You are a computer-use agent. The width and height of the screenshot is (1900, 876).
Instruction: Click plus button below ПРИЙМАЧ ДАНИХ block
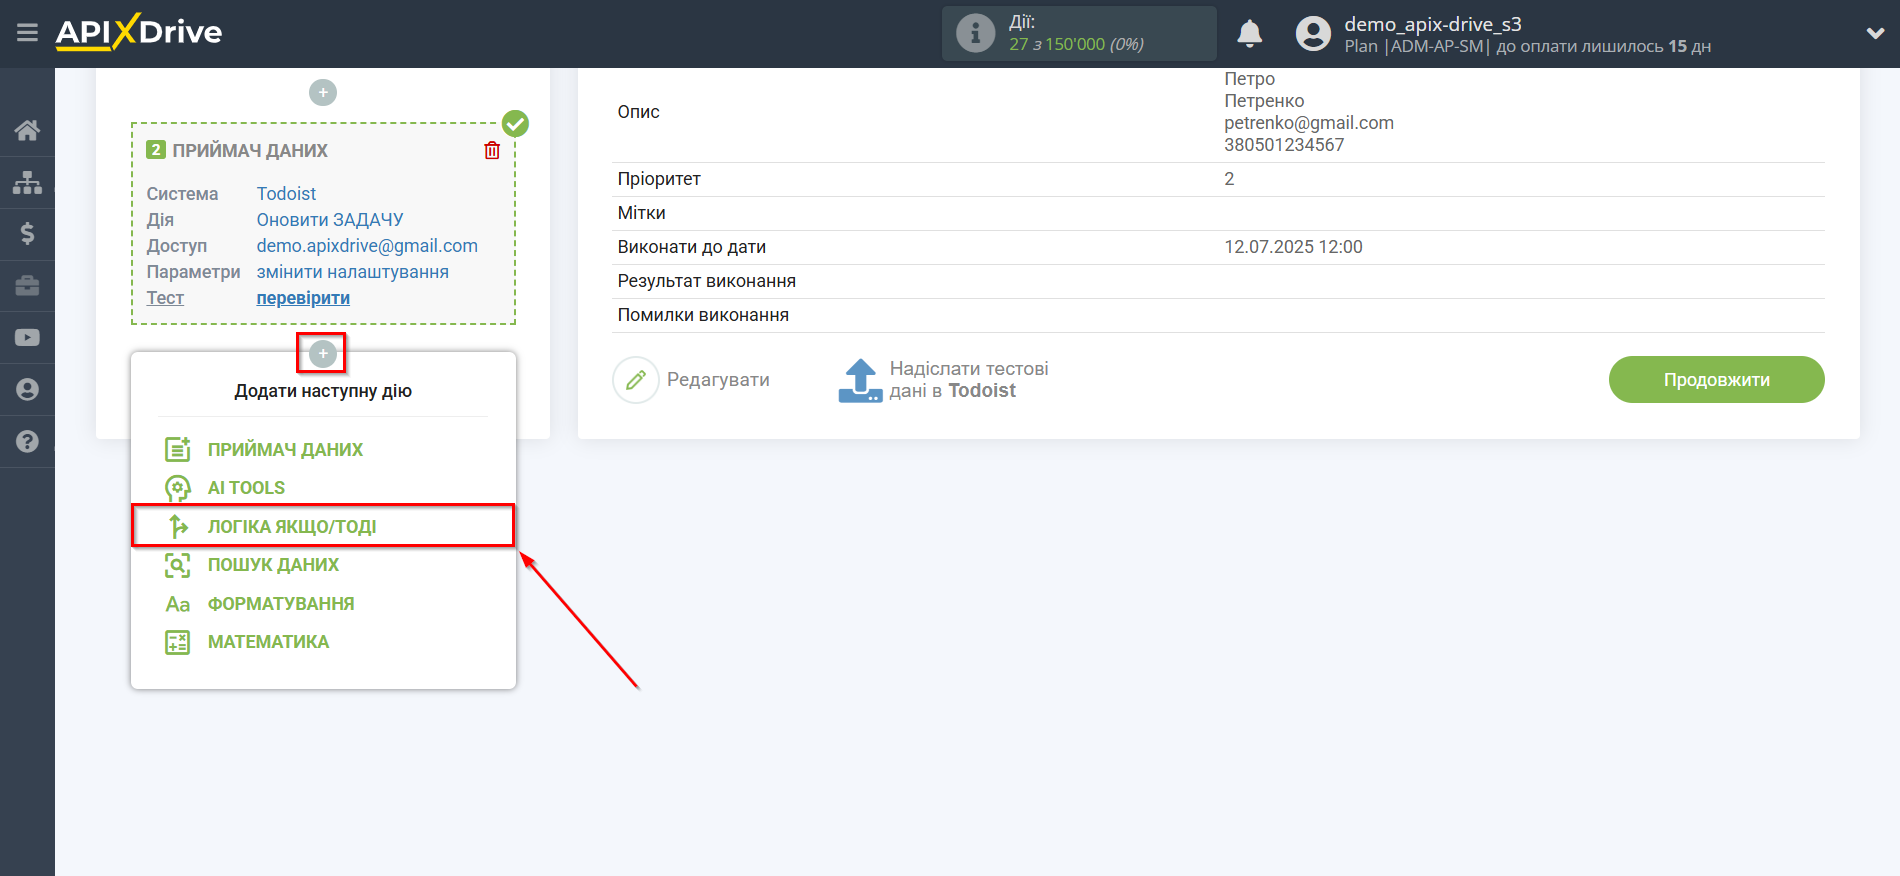323,353
